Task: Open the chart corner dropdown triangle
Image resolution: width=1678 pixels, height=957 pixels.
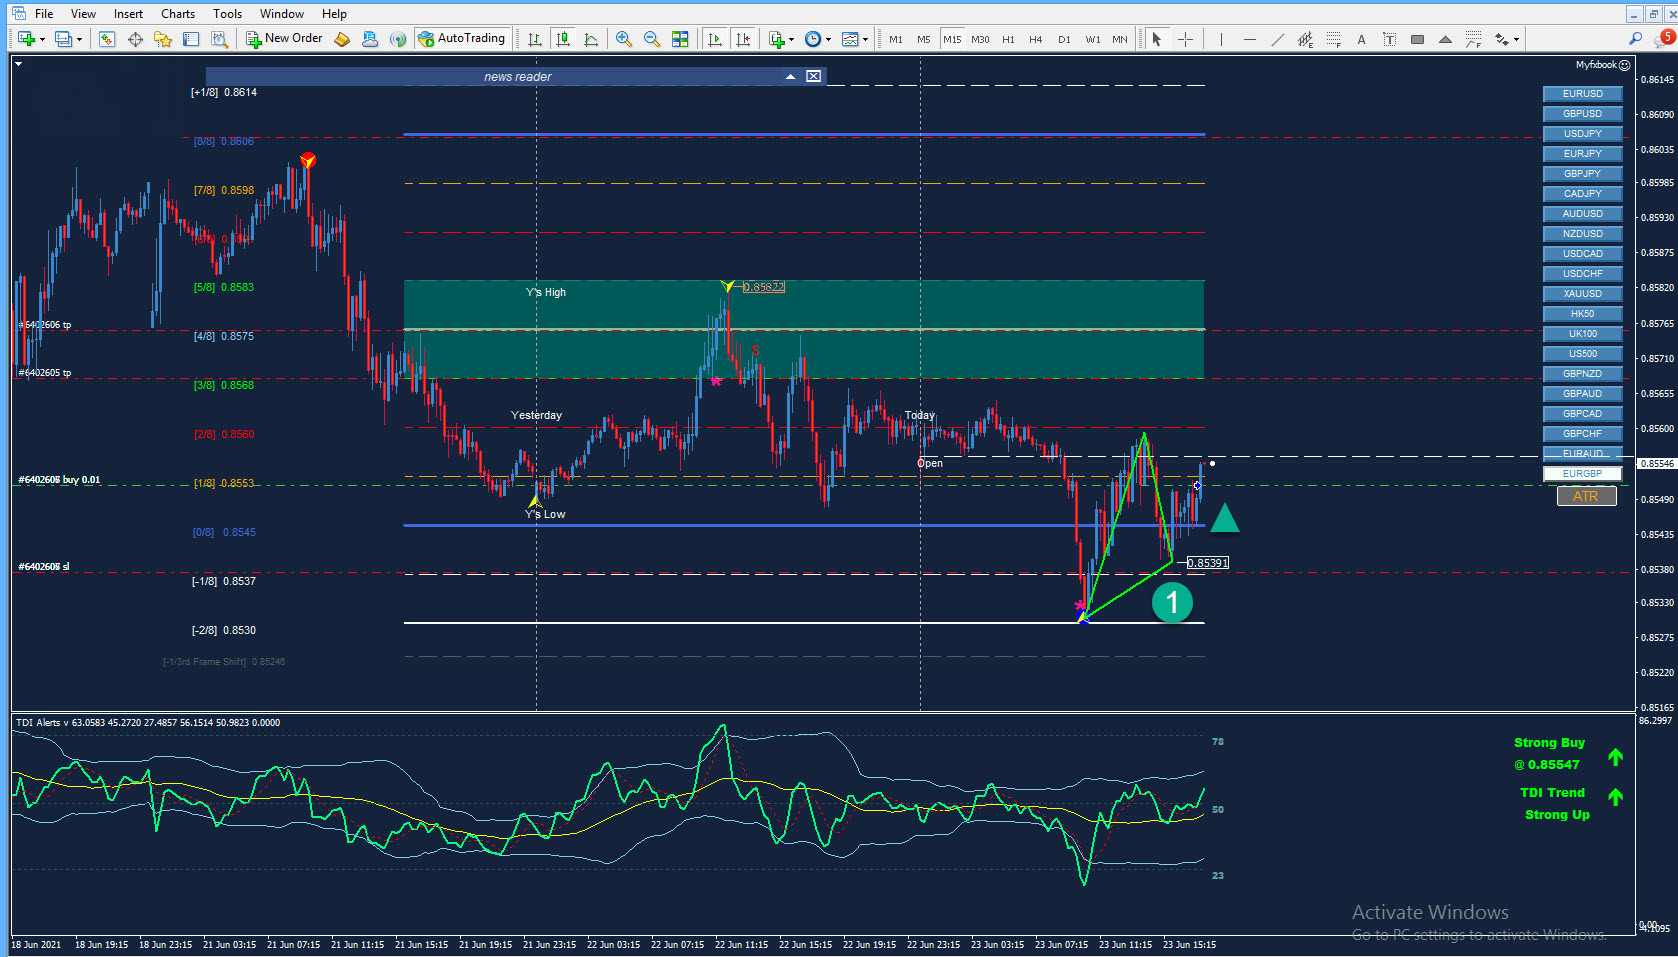Action: coord(19,64)
